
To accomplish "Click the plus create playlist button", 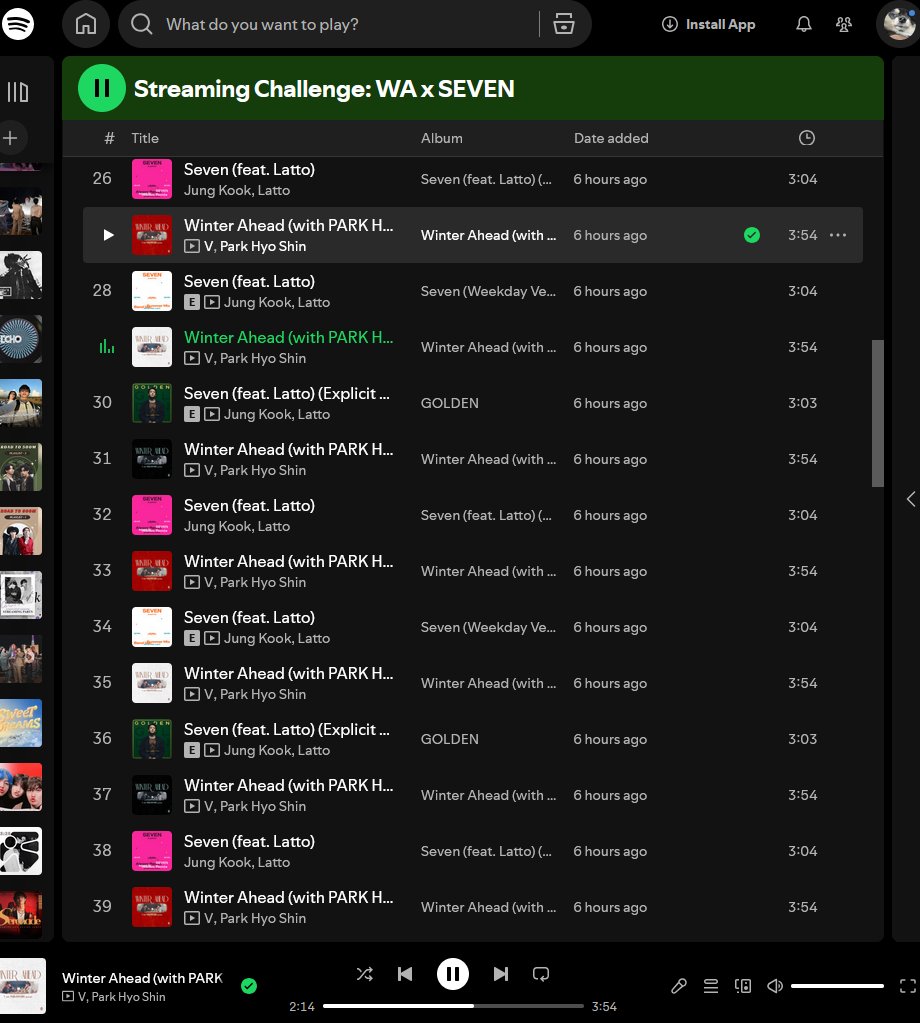I will 10,138.
